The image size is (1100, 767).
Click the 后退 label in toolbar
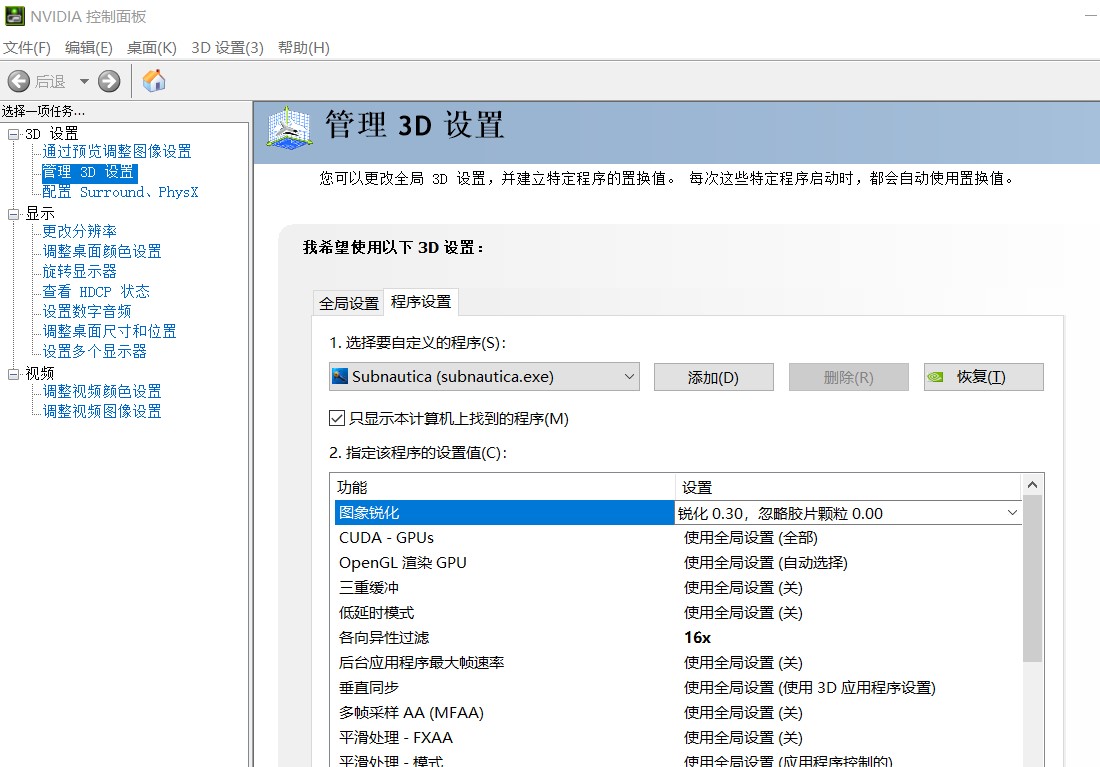[51, 81]
